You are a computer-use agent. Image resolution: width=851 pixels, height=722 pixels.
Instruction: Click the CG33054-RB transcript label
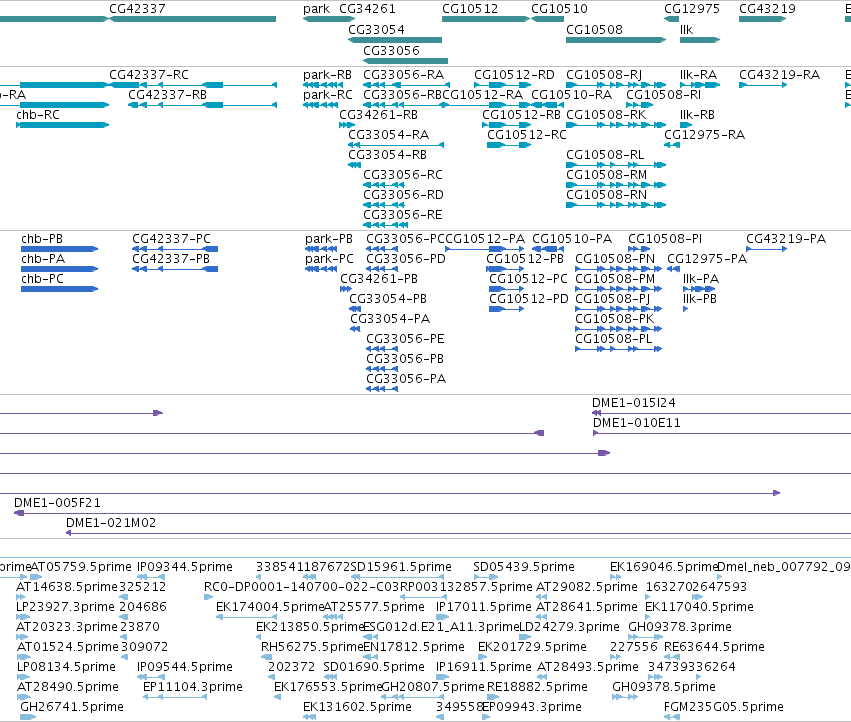pyautogui.click(x=388, y=155)
